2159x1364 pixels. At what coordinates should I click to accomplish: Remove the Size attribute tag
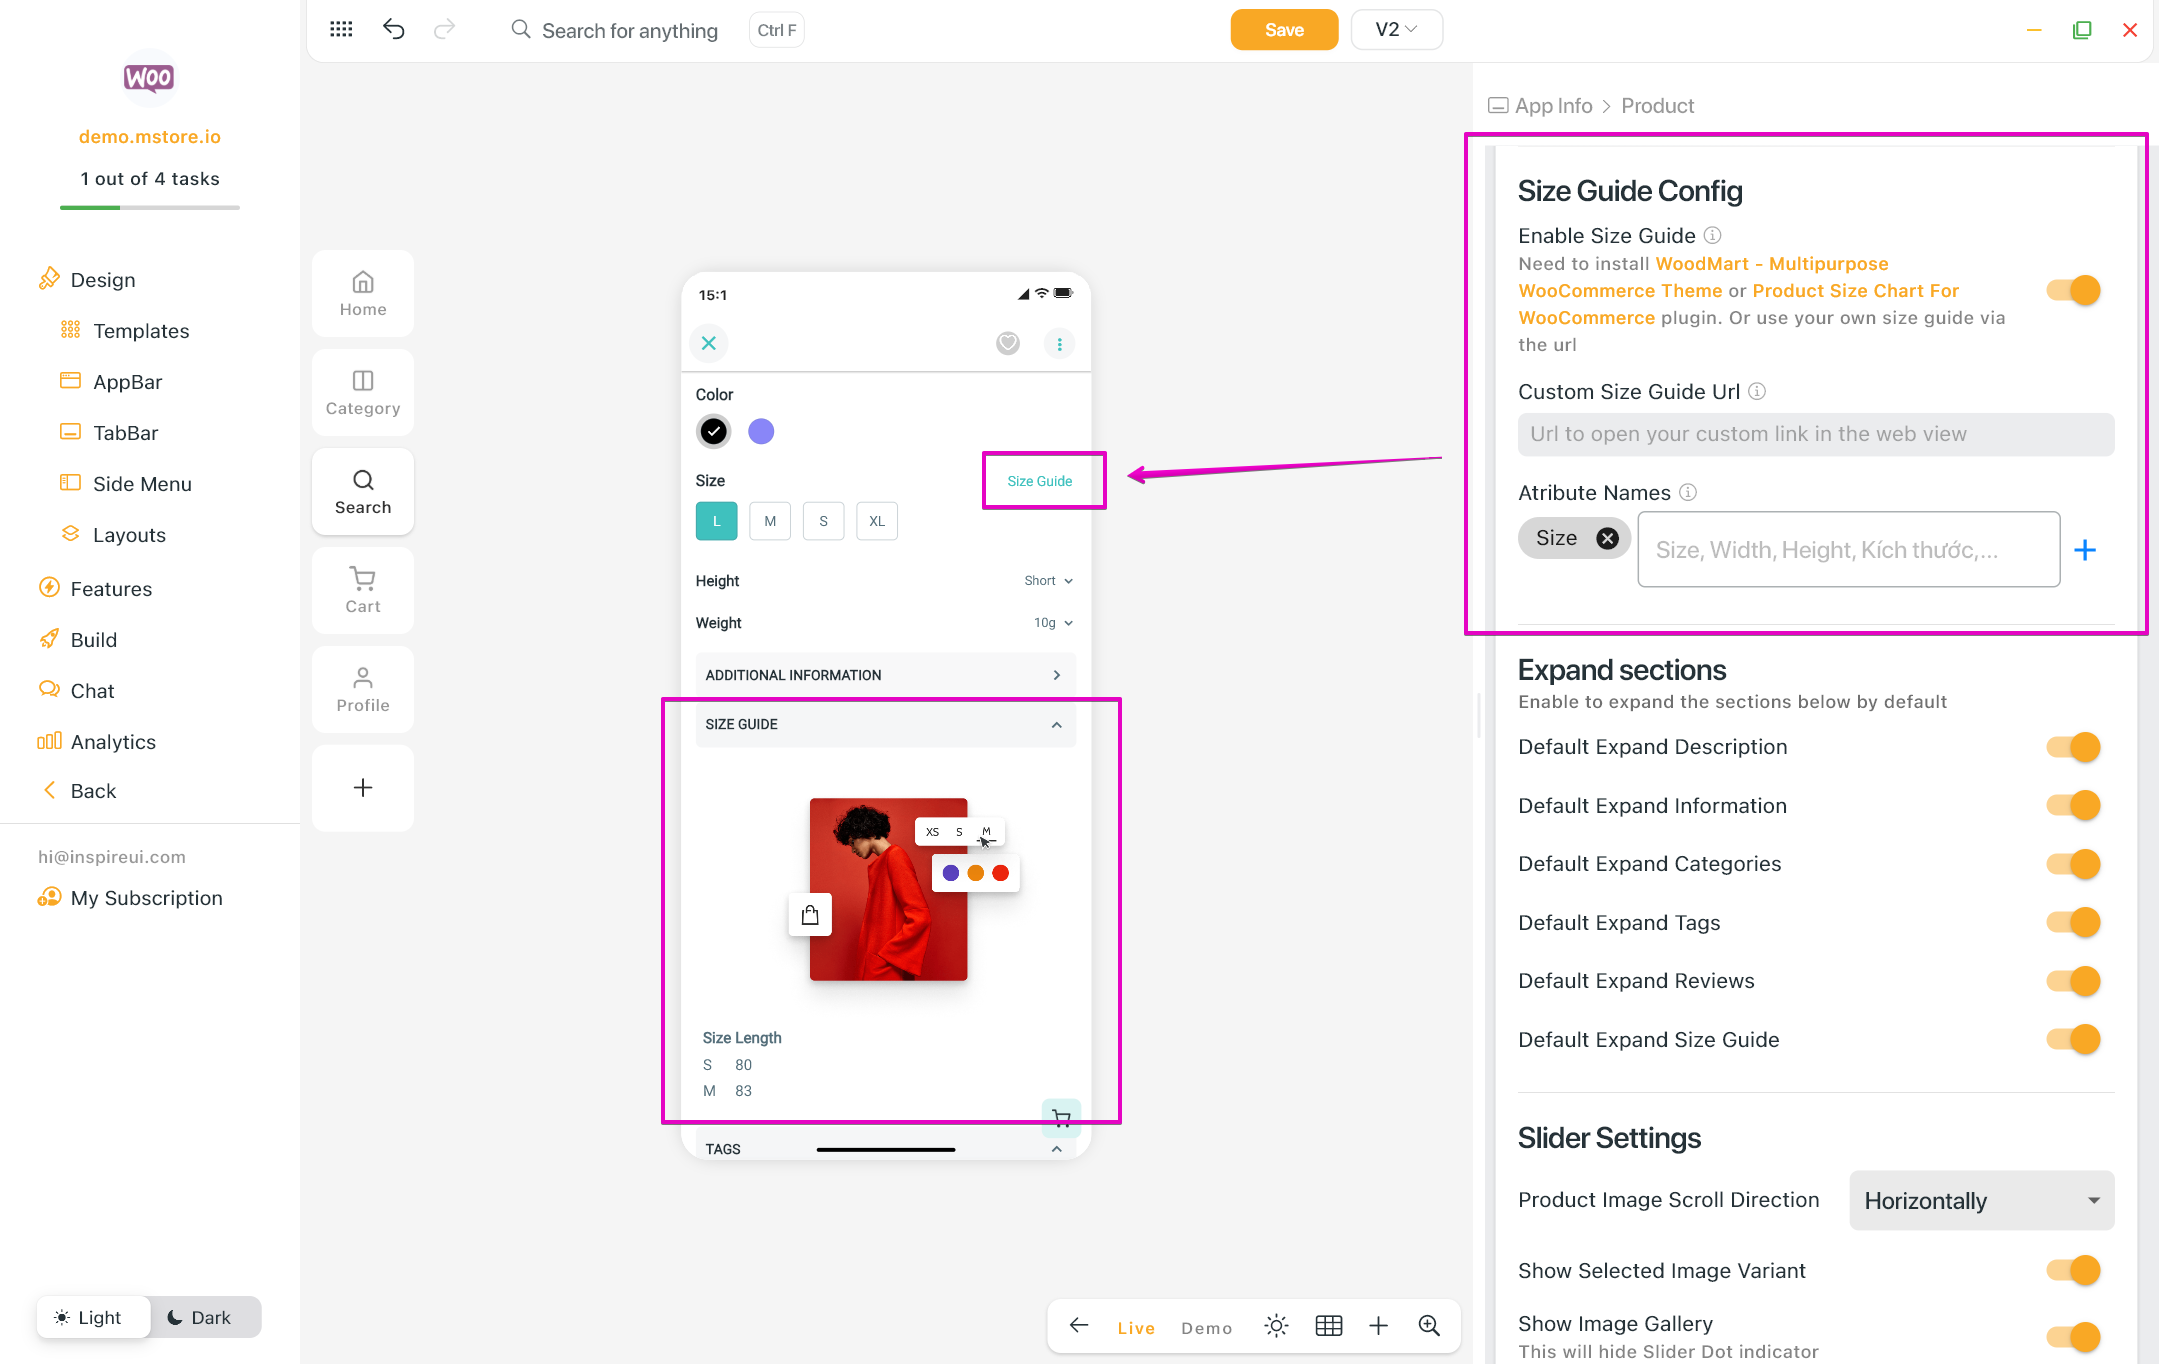pos(1607,538)
